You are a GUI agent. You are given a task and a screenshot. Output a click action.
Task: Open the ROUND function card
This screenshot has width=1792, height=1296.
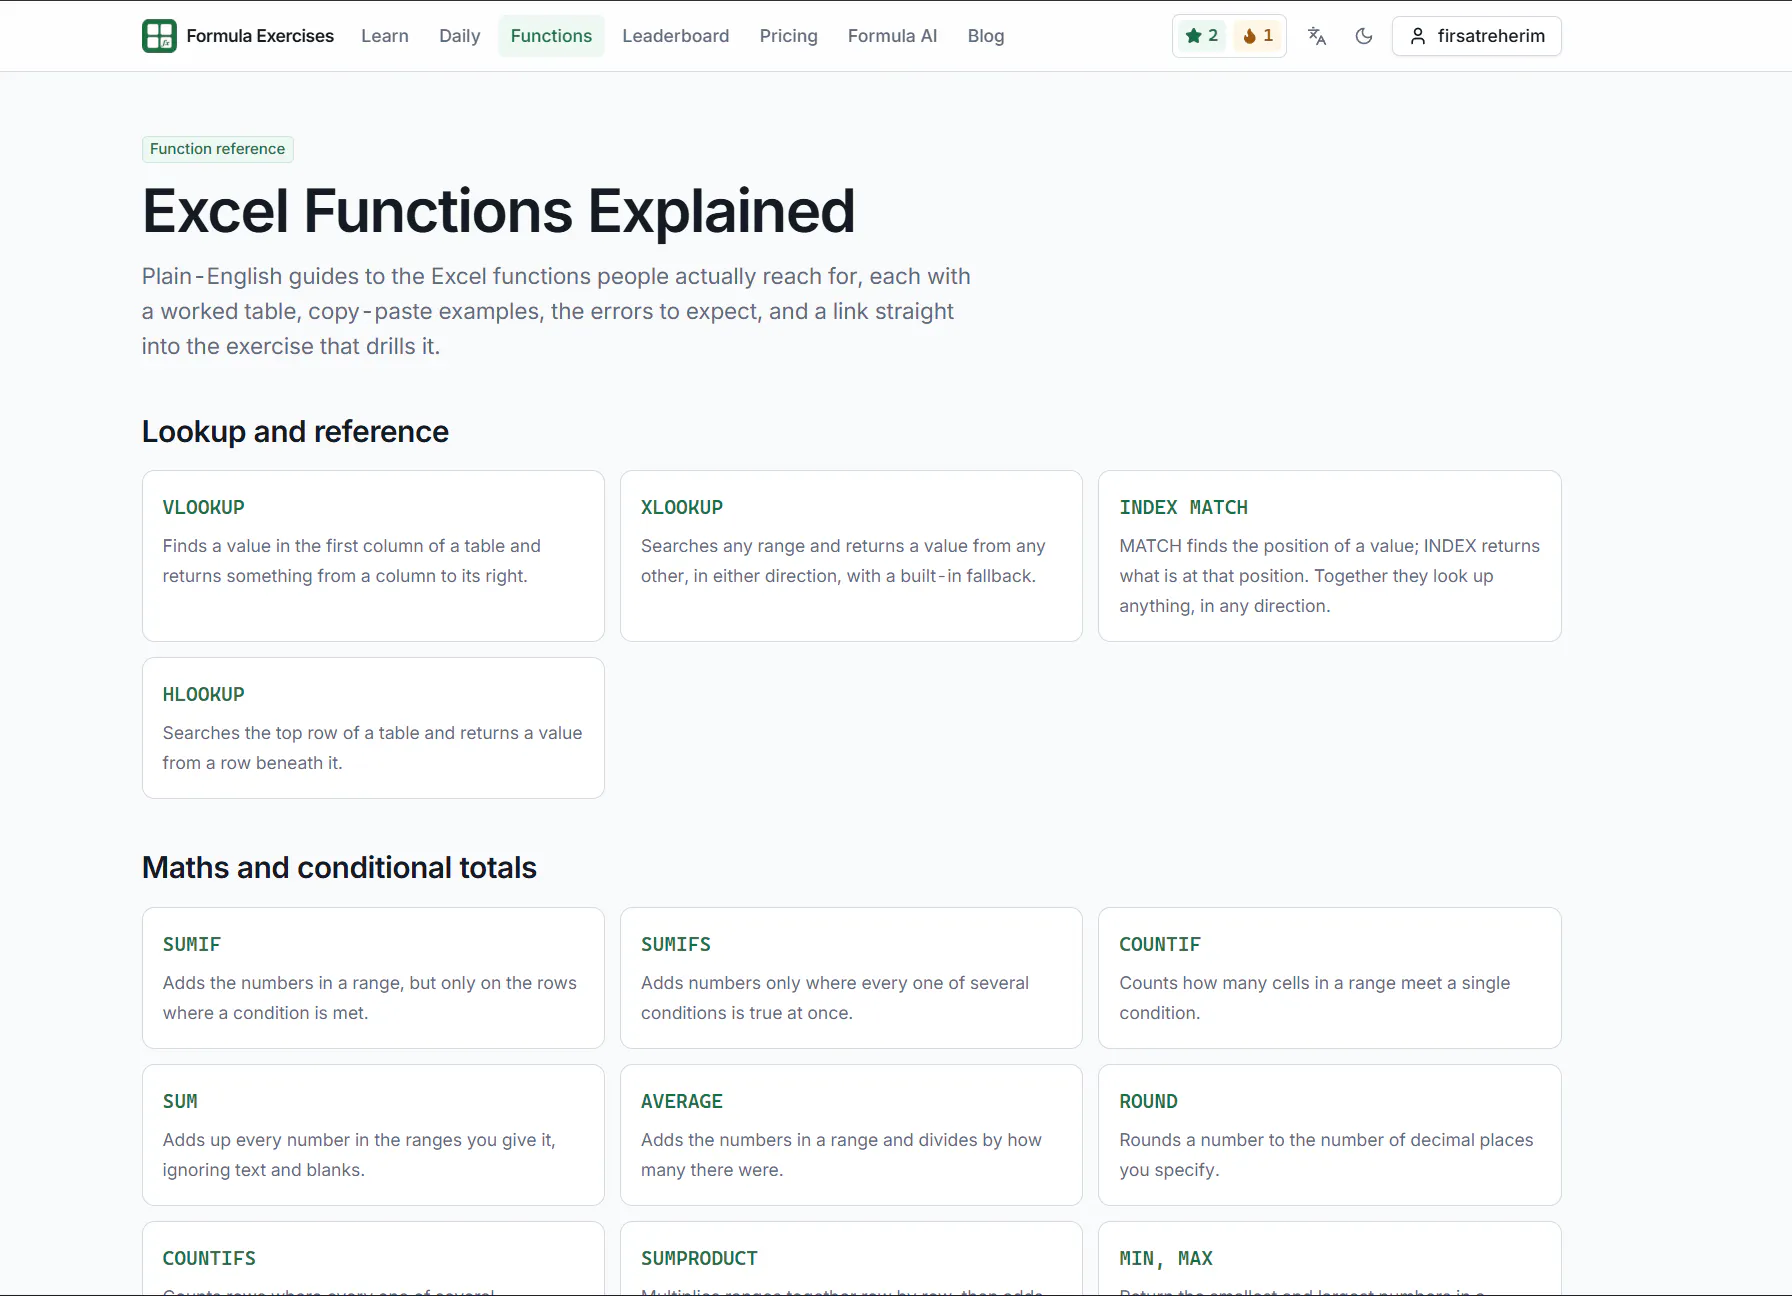[x=1330, y=1135]
